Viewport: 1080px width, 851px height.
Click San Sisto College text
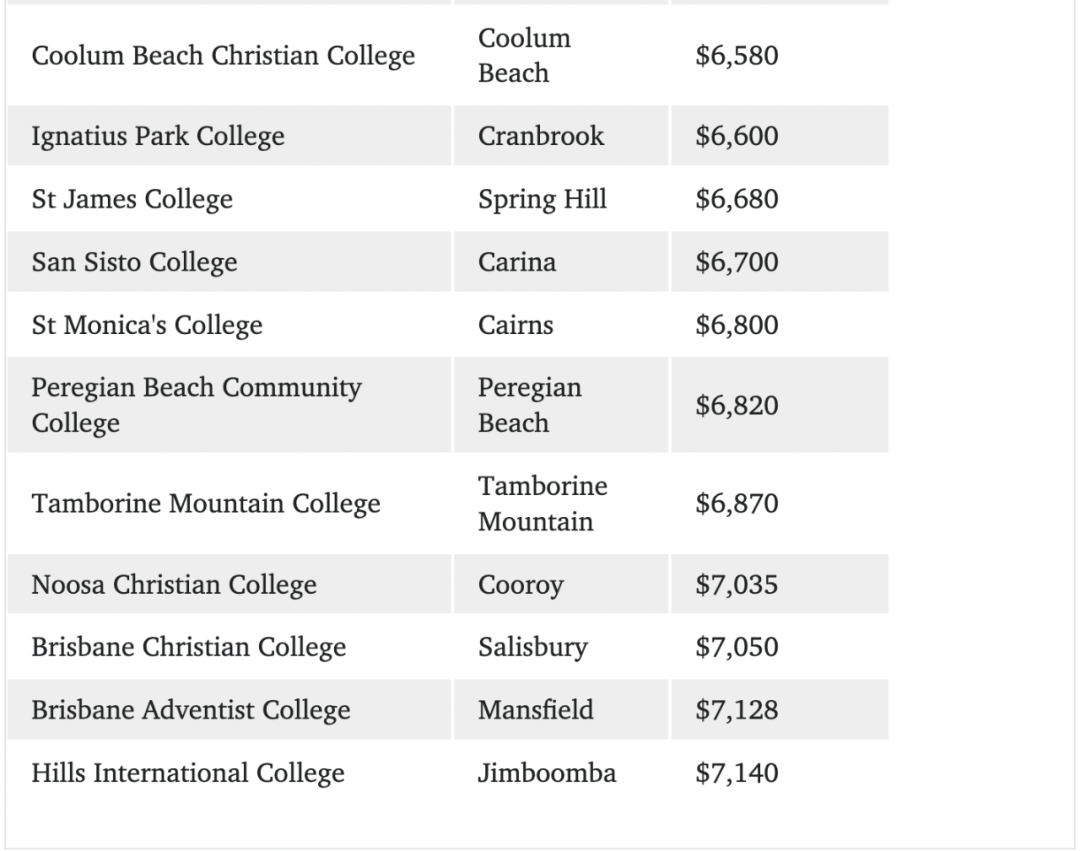click(134, 262)
